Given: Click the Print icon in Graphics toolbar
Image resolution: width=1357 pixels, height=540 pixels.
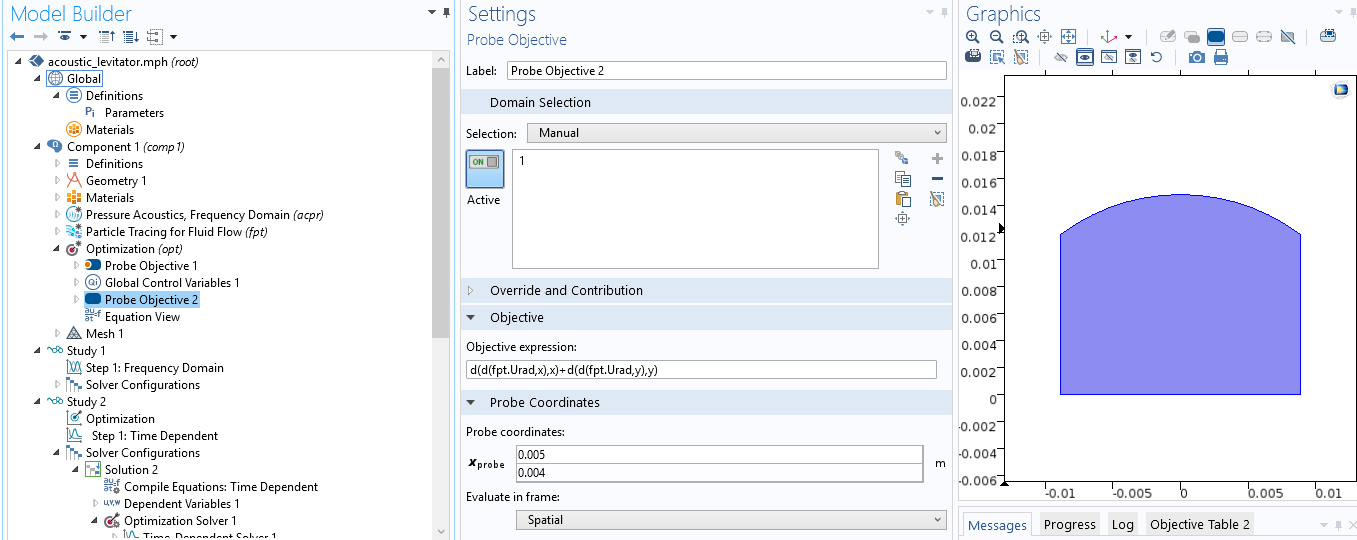Looking at the screenshot, I should point(1220,58).
